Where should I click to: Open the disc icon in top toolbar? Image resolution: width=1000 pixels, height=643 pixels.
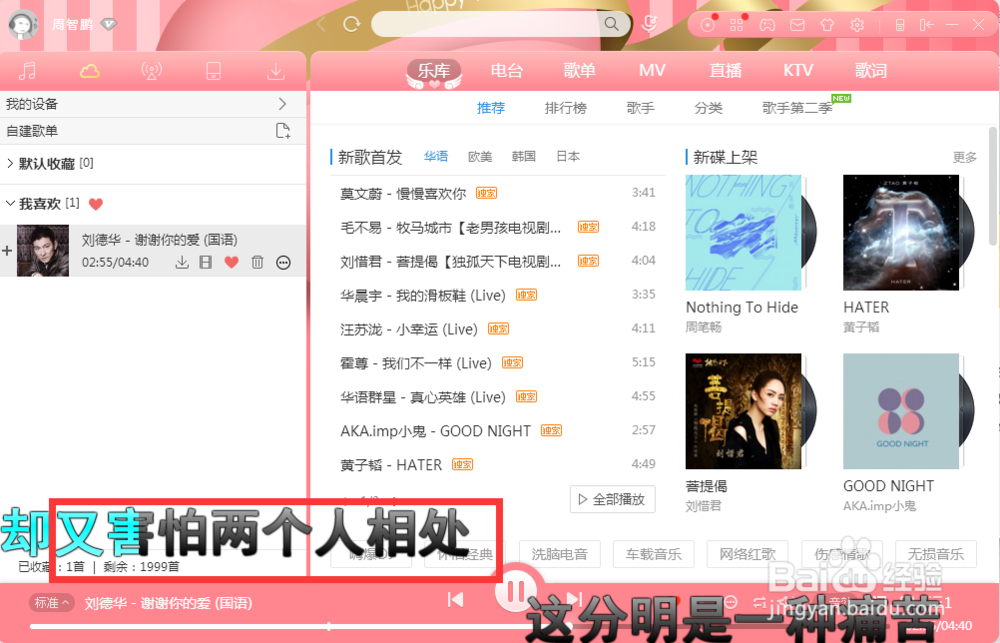(x=707, y=25)
